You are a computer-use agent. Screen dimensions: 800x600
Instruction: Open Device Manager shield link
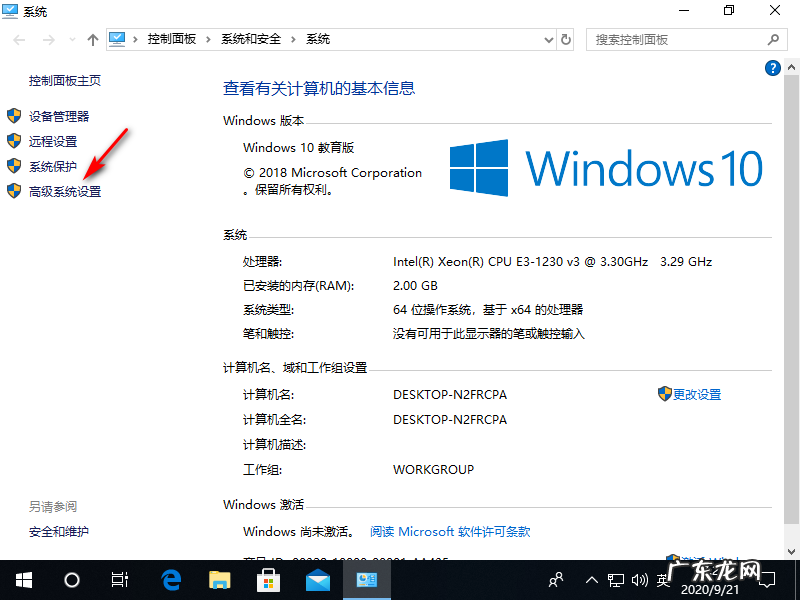[59, 116]
